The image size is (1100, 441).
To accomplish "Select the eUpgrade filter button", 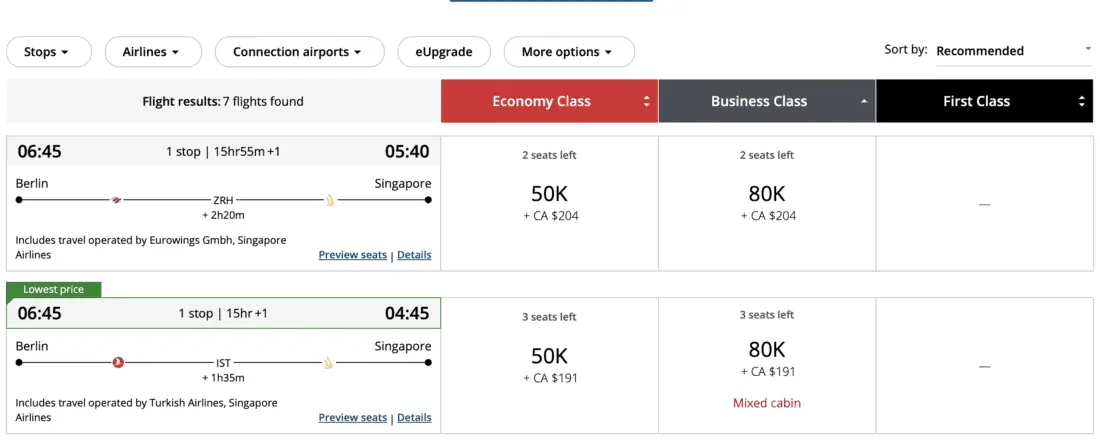I will pos(442,52).
